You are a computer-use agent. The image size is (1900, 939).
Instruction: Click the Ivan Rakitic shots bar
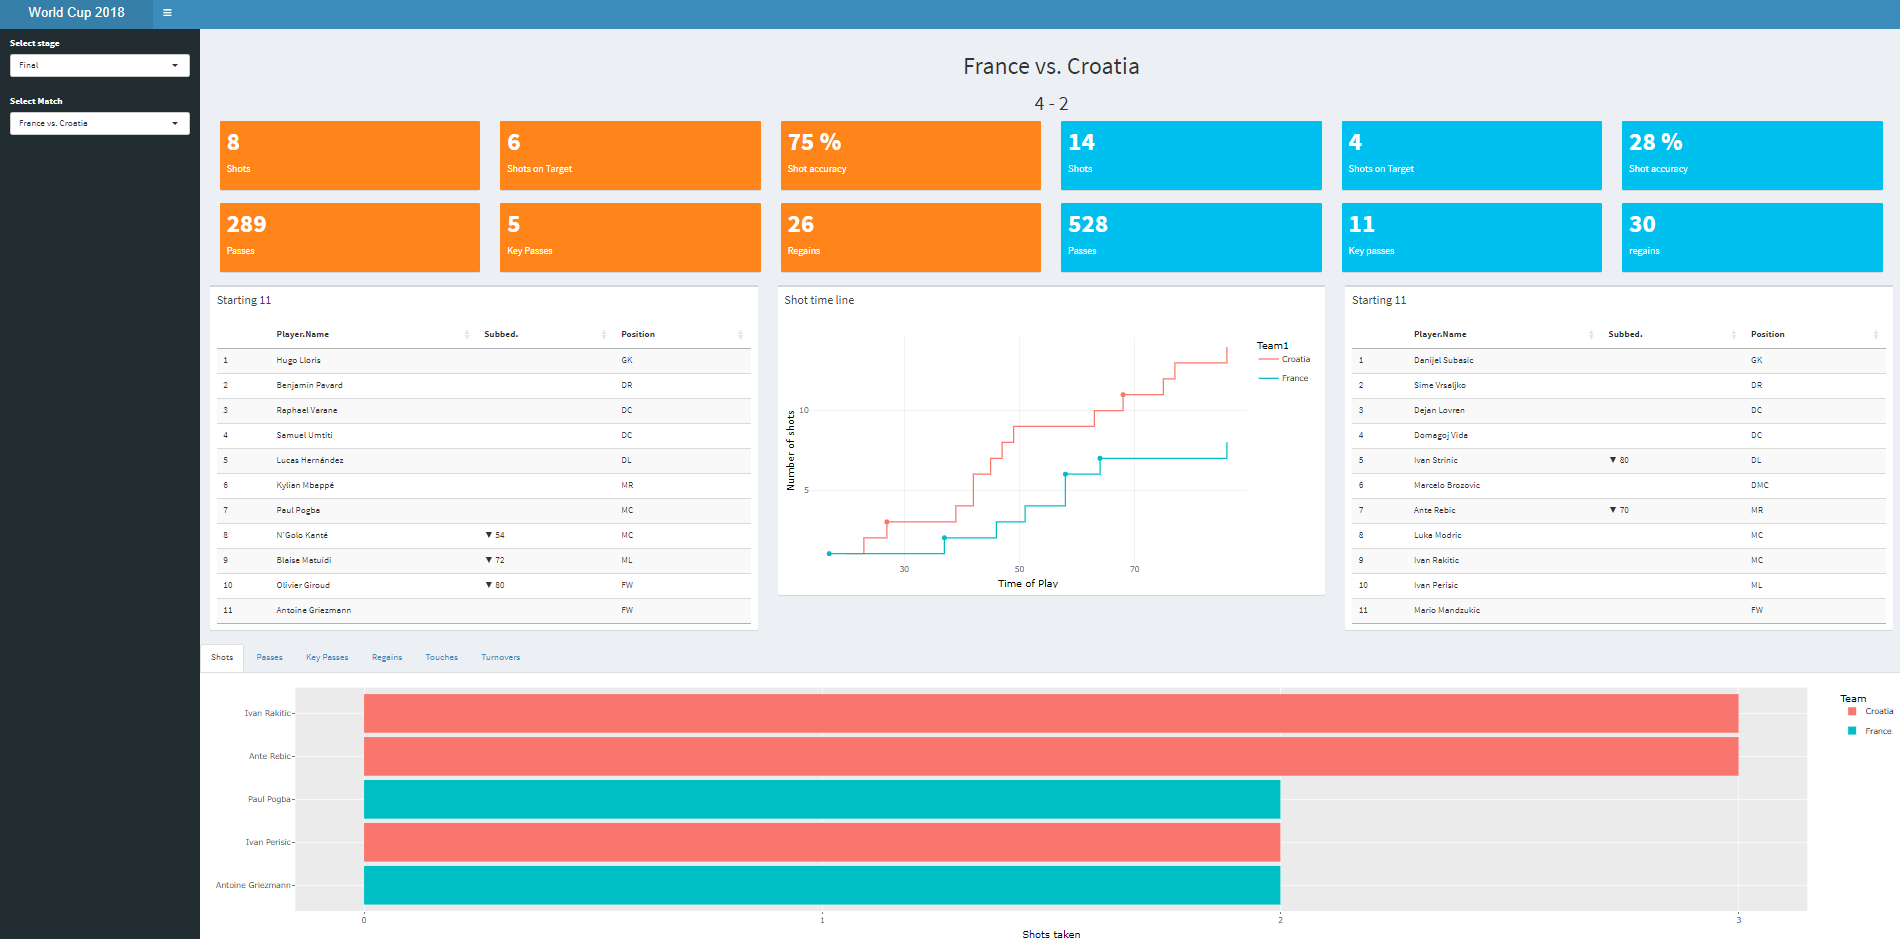1050,713
